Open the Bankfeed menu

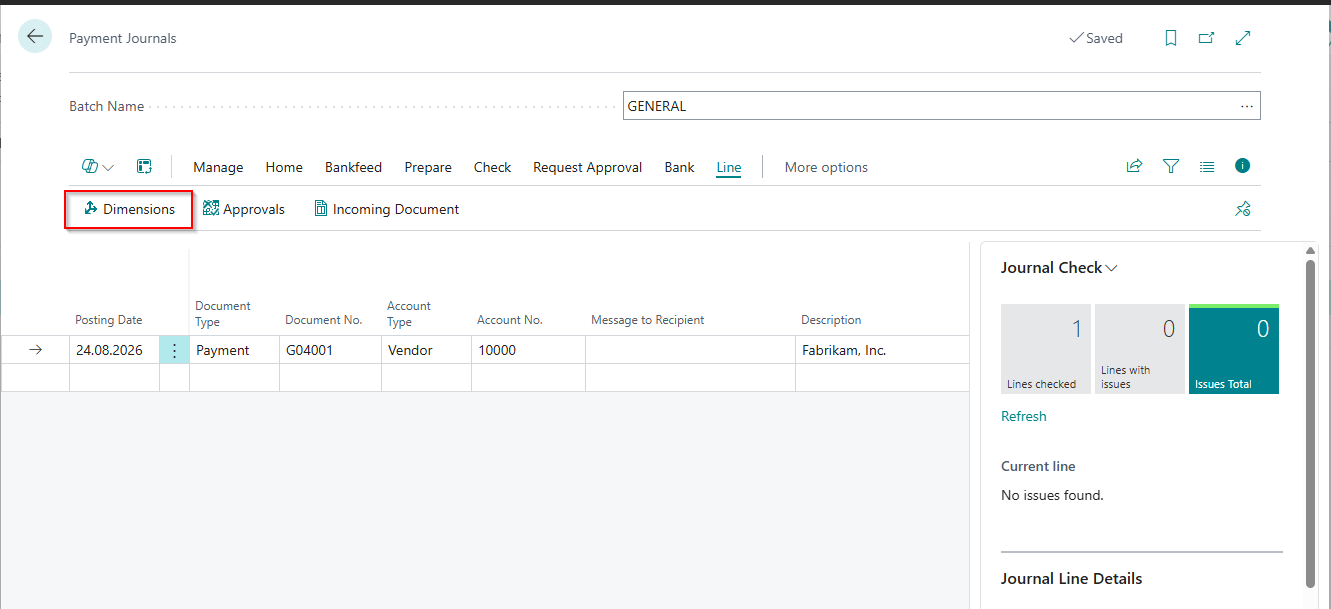353,167
